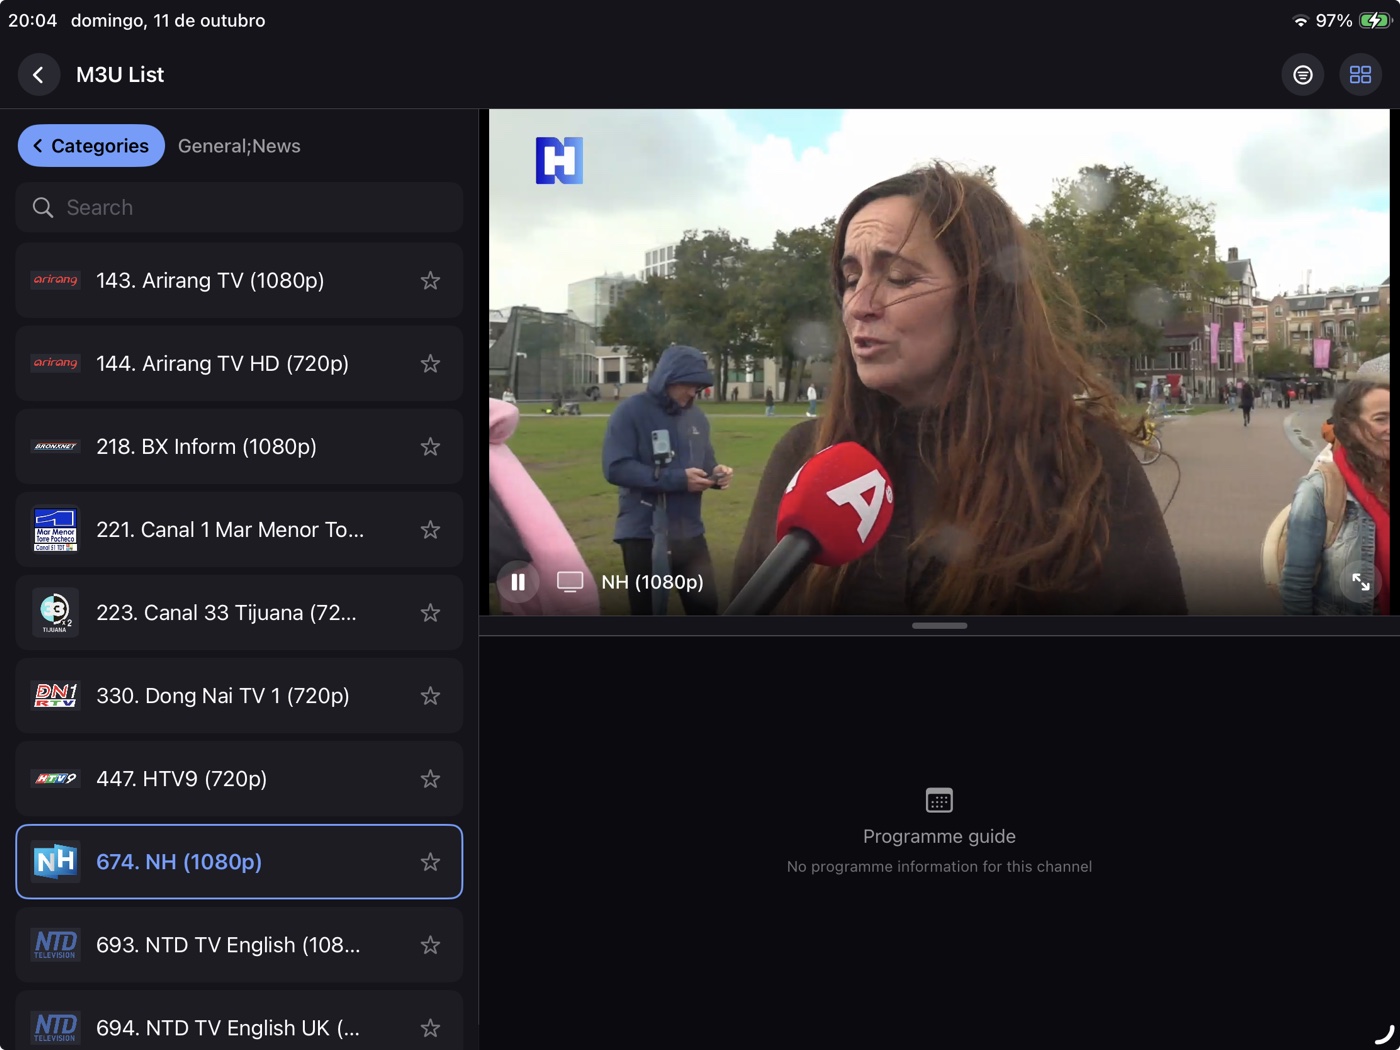
Task: Click the Mar Menor channel logo
Action: tap(55, 530)
